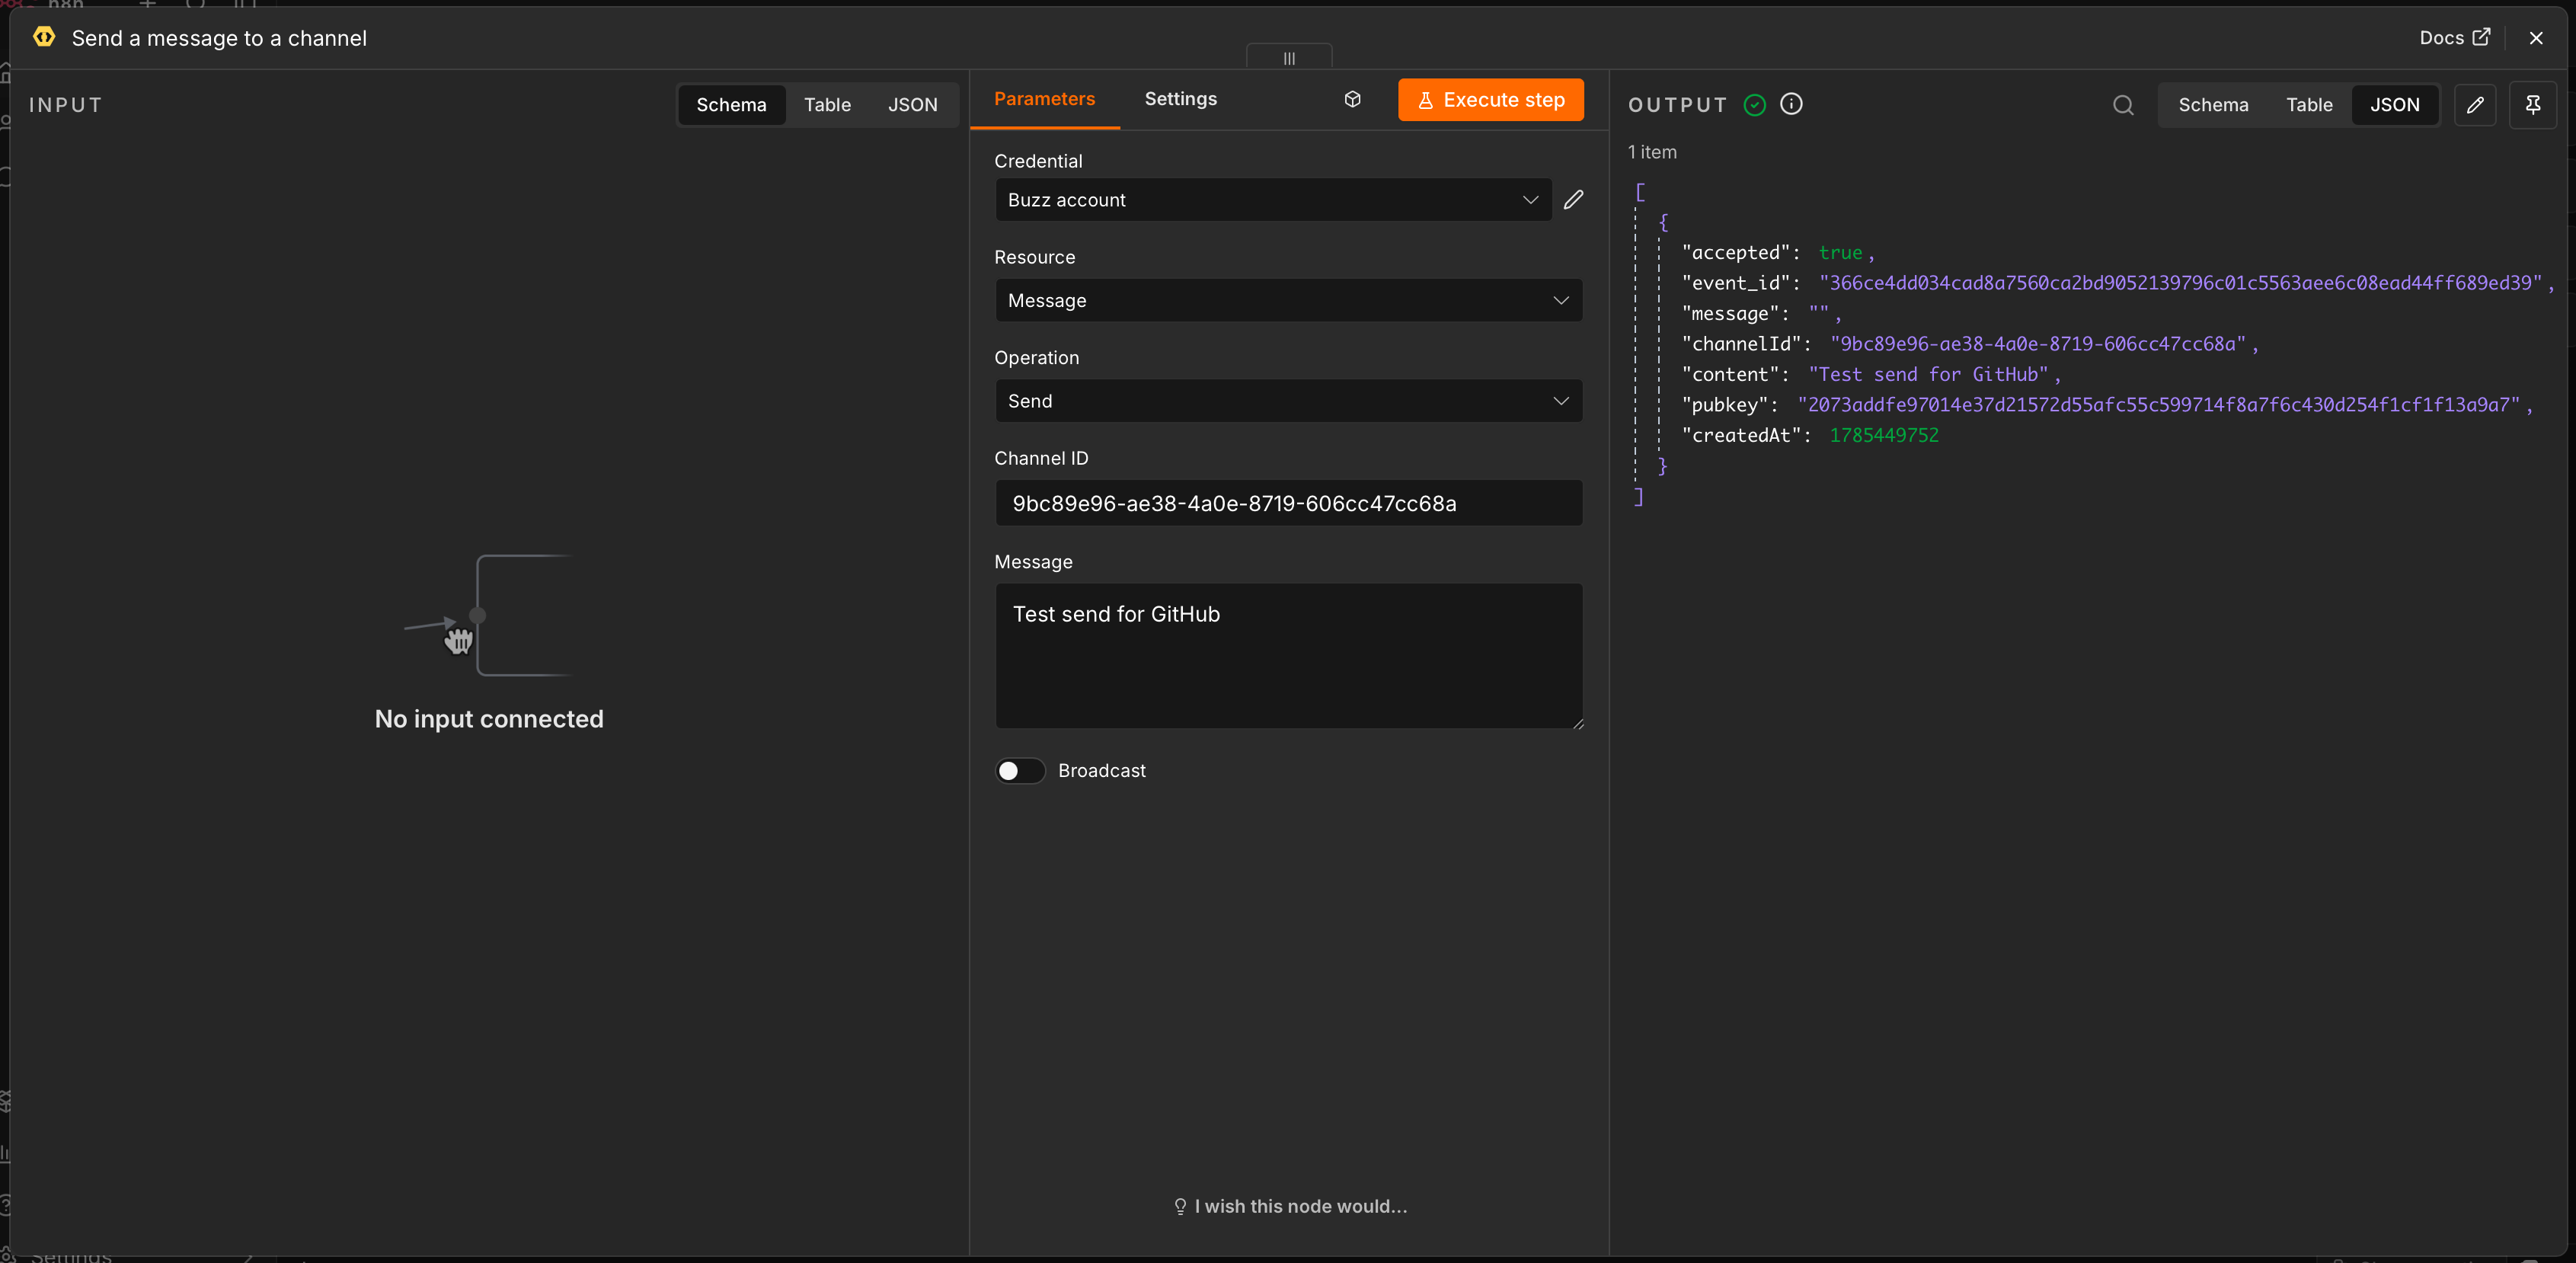
Task: Click the panel drag handle at top center
Action: [1289, 58]
